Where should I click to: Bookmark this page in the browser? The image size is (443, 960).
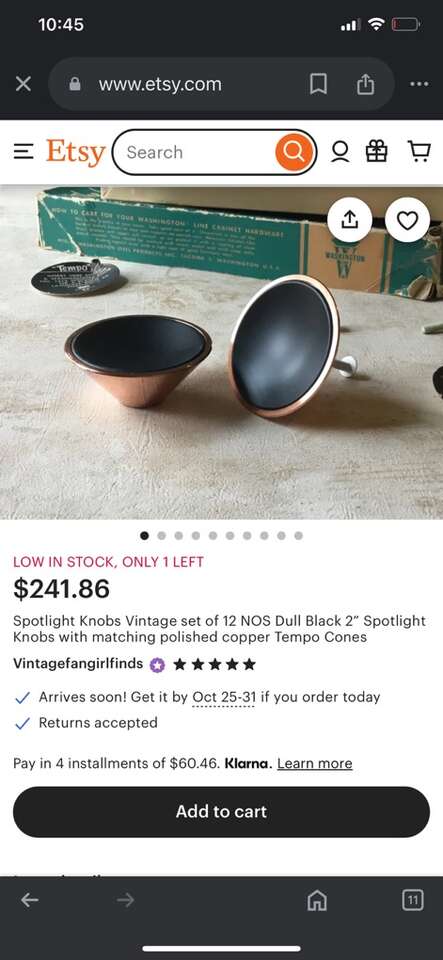pos(318,84)
